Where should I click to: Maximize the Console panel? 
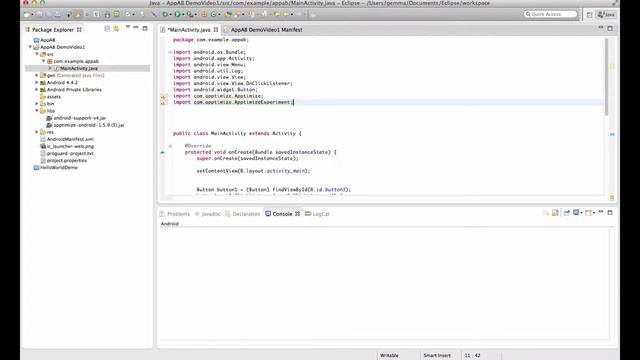pos(610,212)
